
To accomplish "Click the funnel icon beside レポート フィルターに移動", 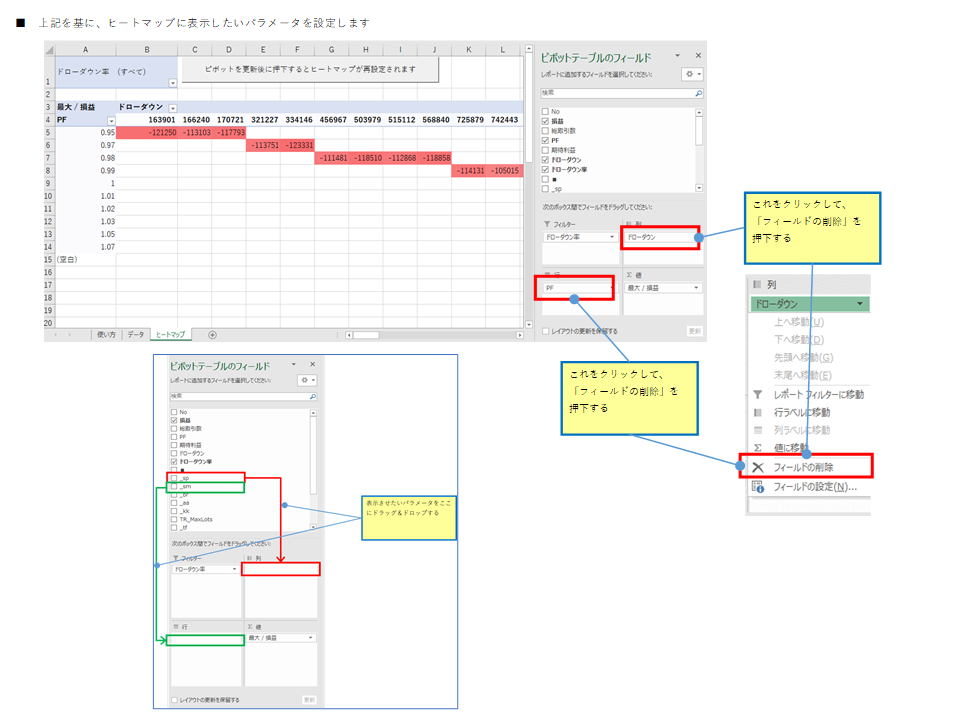I will 758,394.
